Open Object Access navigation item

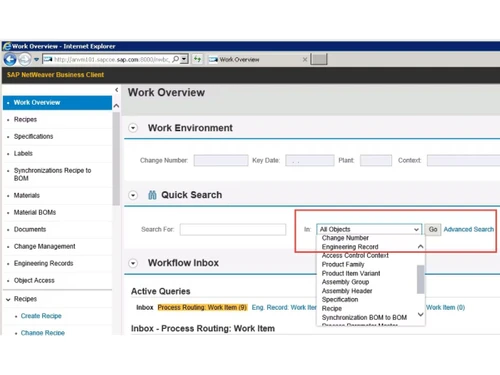coord(34,280)
